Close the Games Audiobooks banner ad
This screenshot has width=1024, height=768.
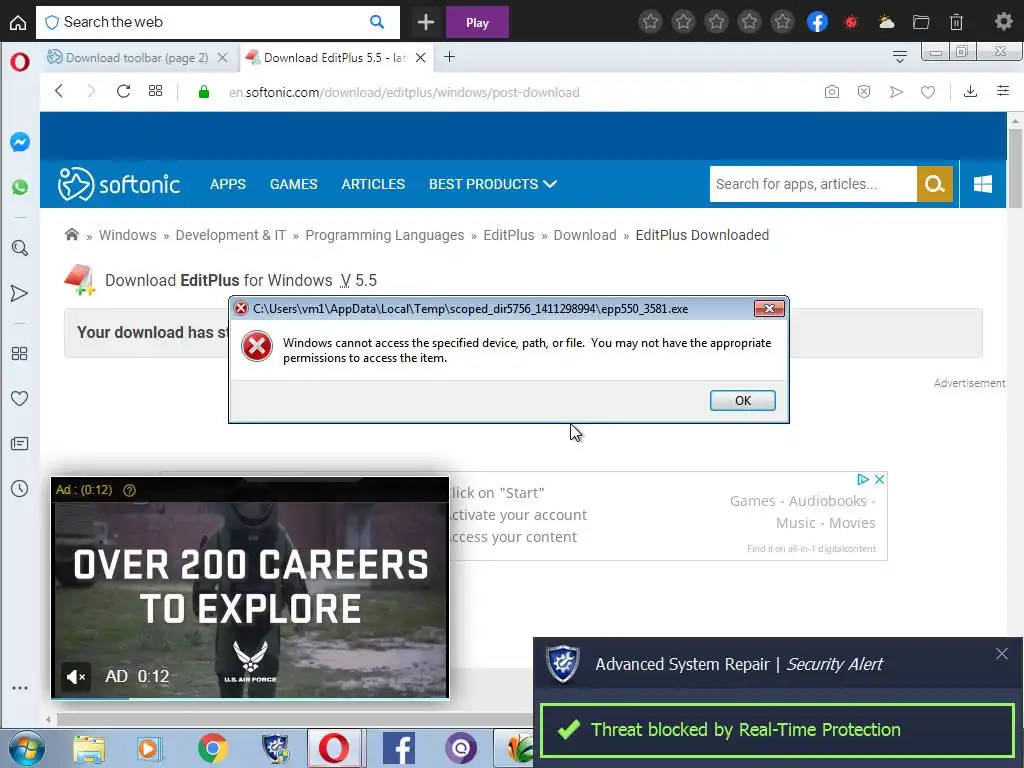coord(880,479)
